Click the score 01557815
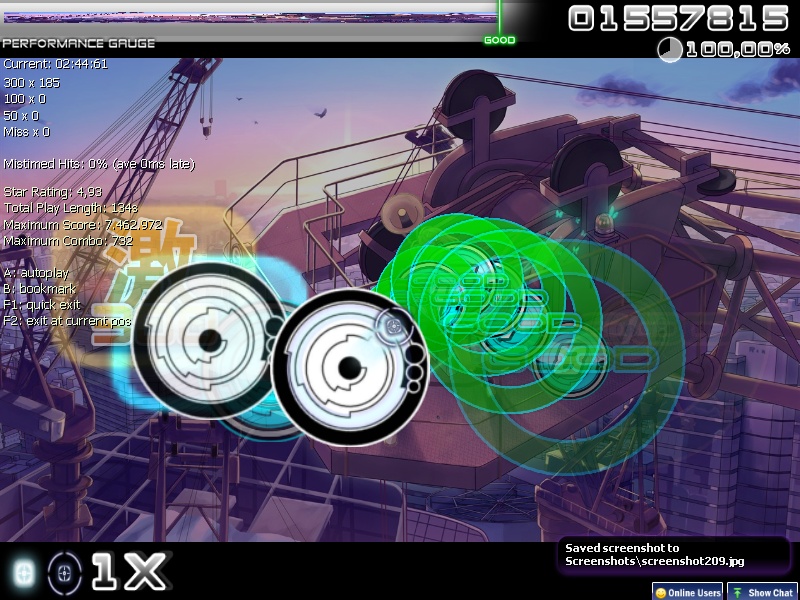The image size is (800, 600). (x=679, y=18)
